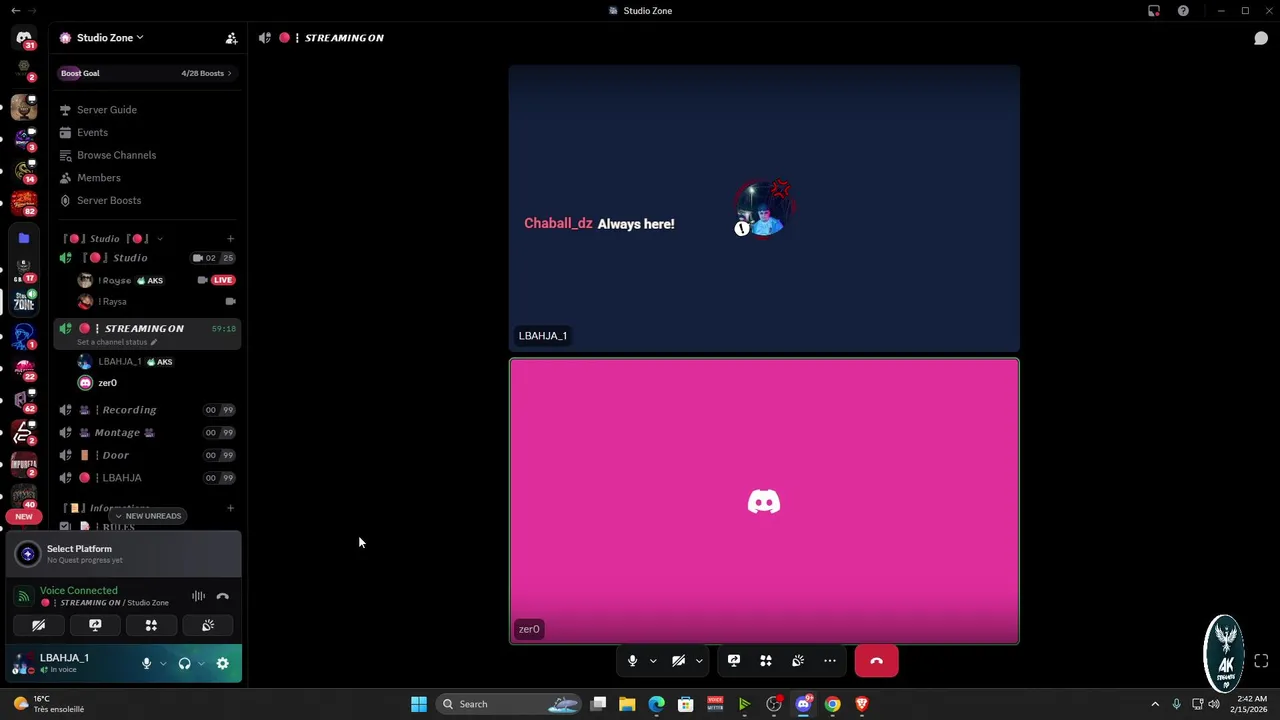This screenshot has height=720, width=1280.
Task: Open the invite people icon beside Studio Zone
Action: pos(231,38)
